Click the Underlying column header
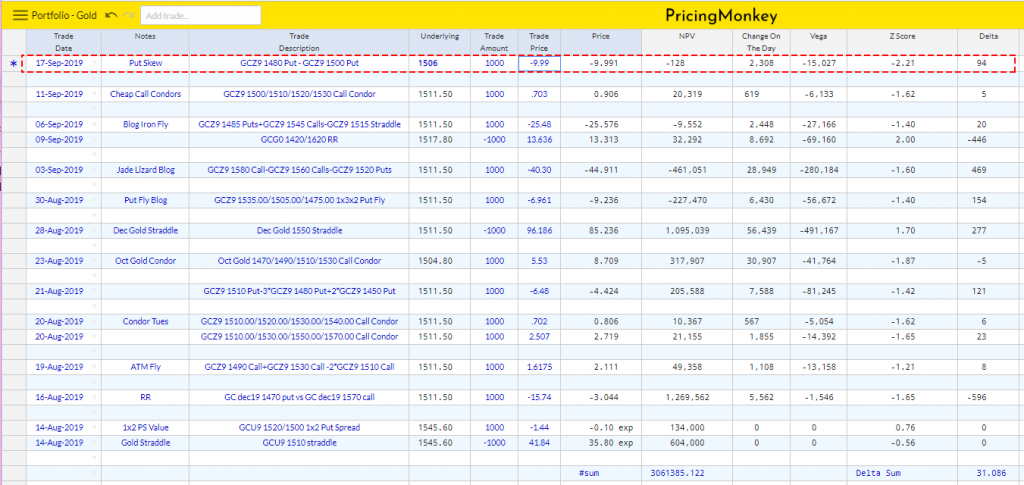The height and width of the screenshot is (485, 1024). pos(440,42)
